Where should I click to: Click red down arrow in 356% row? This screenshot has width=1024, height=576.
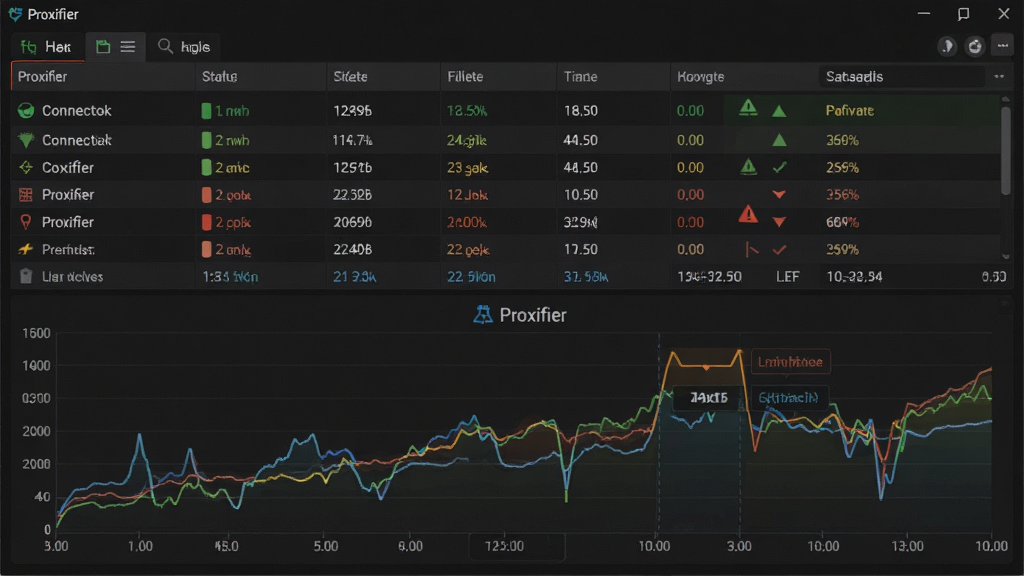point(779,195)
